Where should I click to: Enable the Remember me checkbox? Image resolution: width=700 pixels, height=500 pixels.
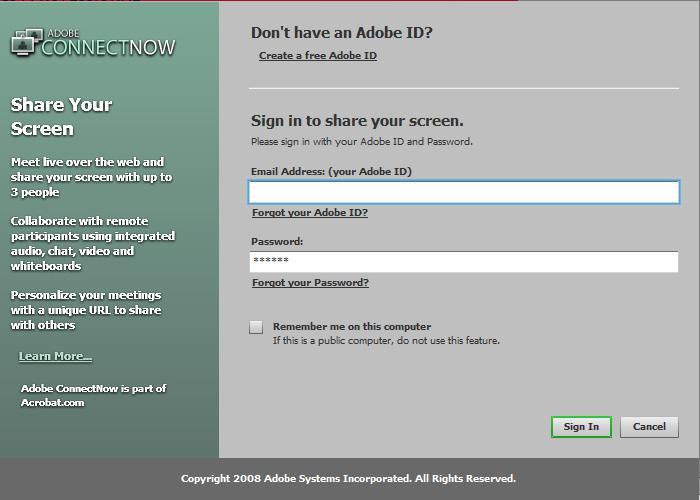[x=257, y=327]
